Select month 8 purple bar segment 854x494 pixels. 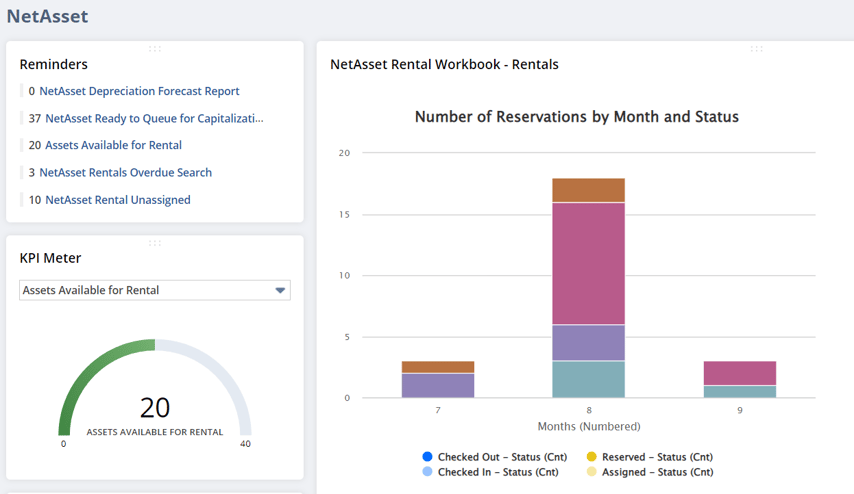click(x=588, y=343)
